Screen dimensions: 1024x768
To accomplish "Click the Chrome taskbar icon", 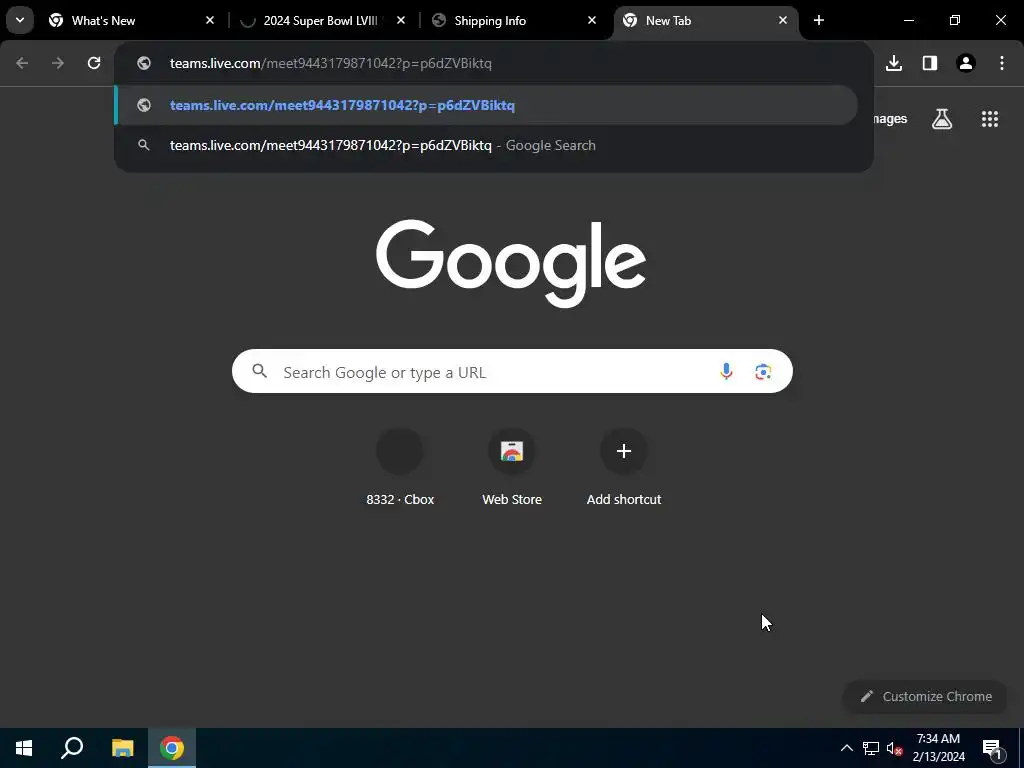I will (x=172, y=748).
